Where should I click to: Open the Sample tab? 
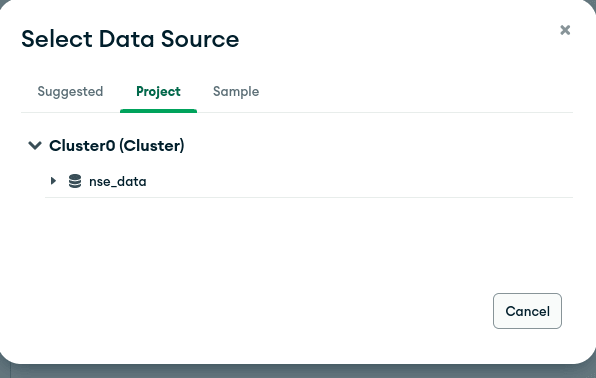[x=236, y=92]
